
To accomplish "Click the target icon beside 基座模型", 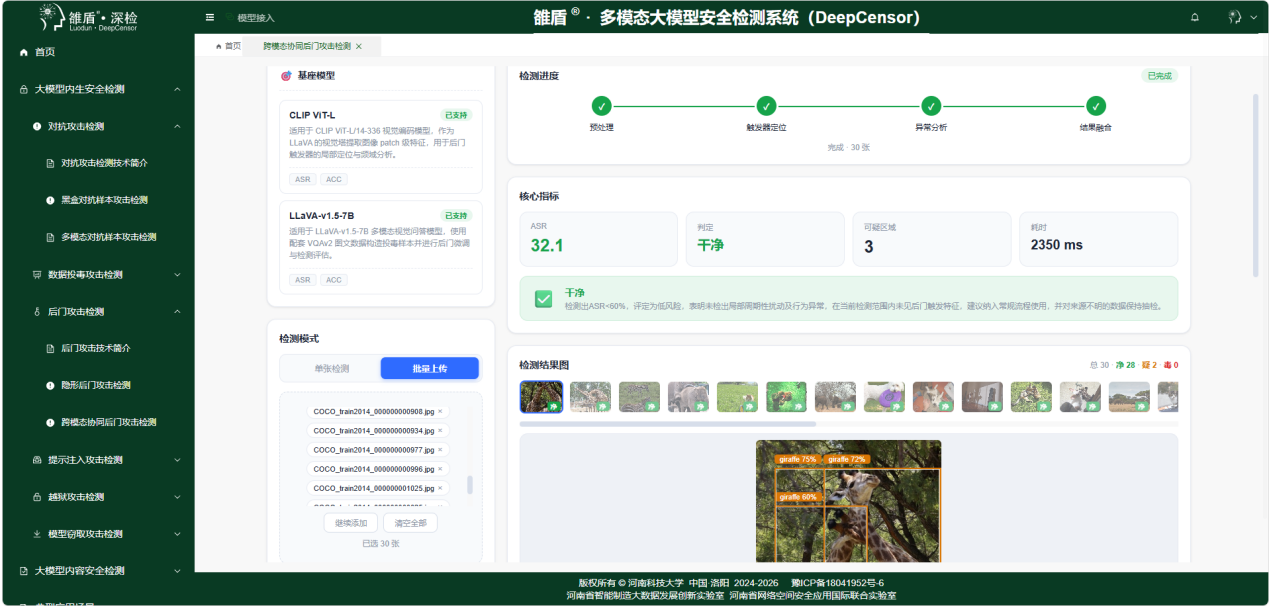I will click(286, 76).
